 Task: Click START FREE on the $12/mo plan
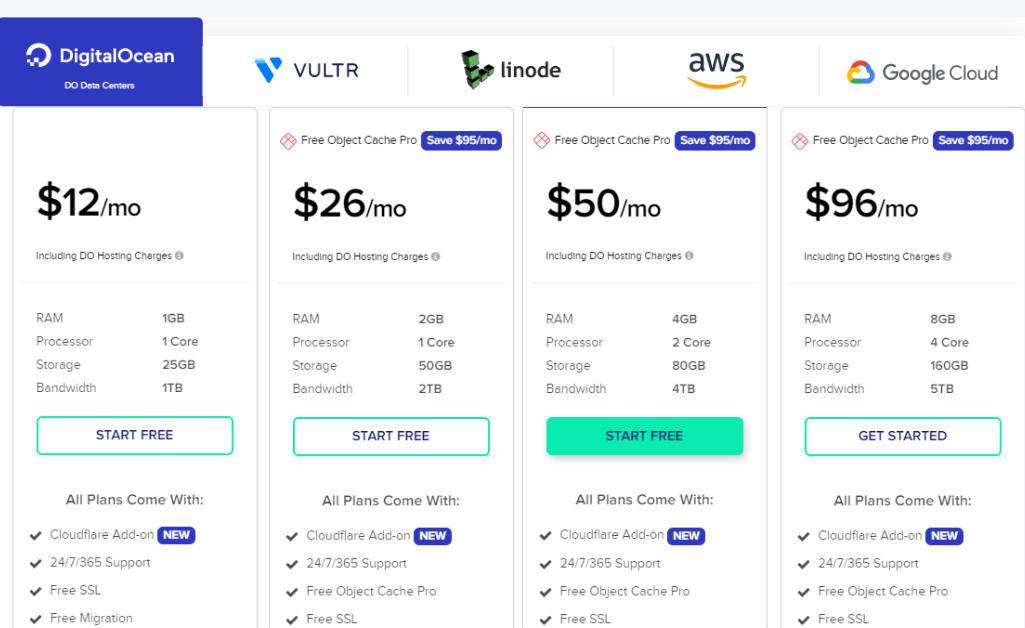coord(135,435)
